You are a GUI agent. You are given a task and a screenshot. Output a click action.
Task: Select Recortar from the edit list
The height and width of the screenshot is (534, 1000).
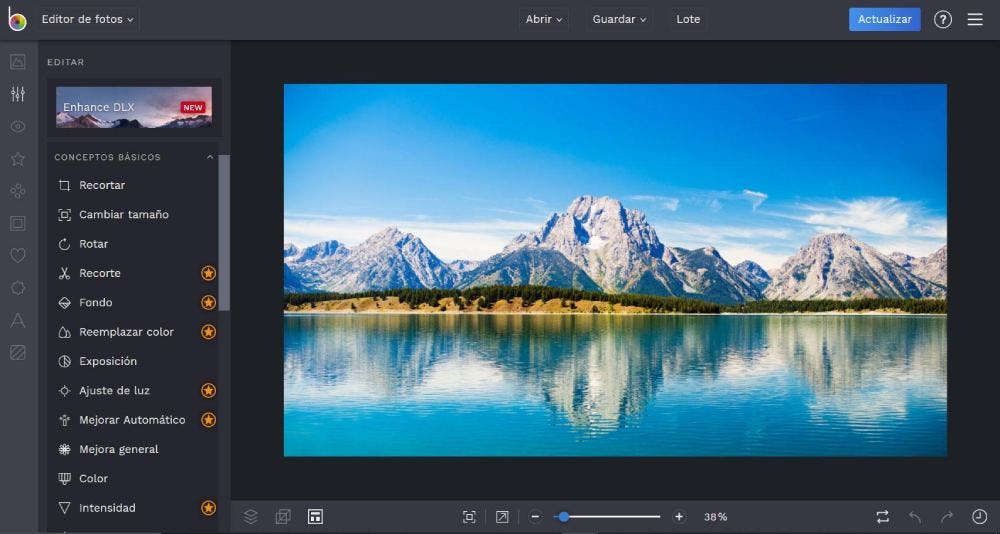pyautogui.click(x=102, y=185)
